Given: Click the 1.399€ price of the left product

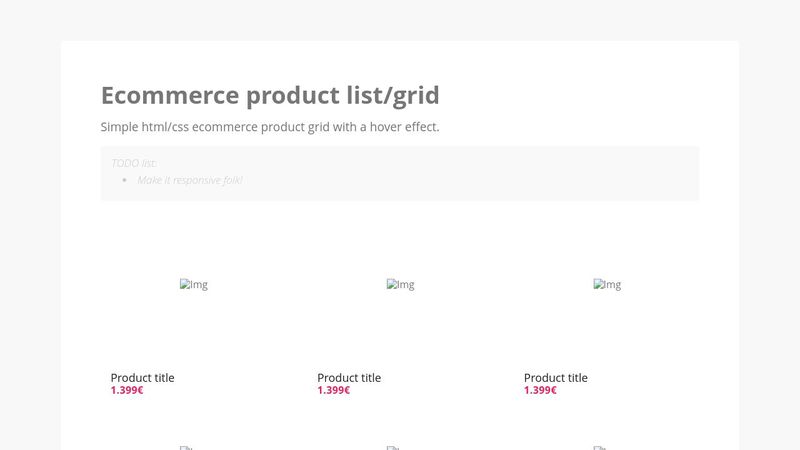Looking at the screenshot, I should 127,390.
